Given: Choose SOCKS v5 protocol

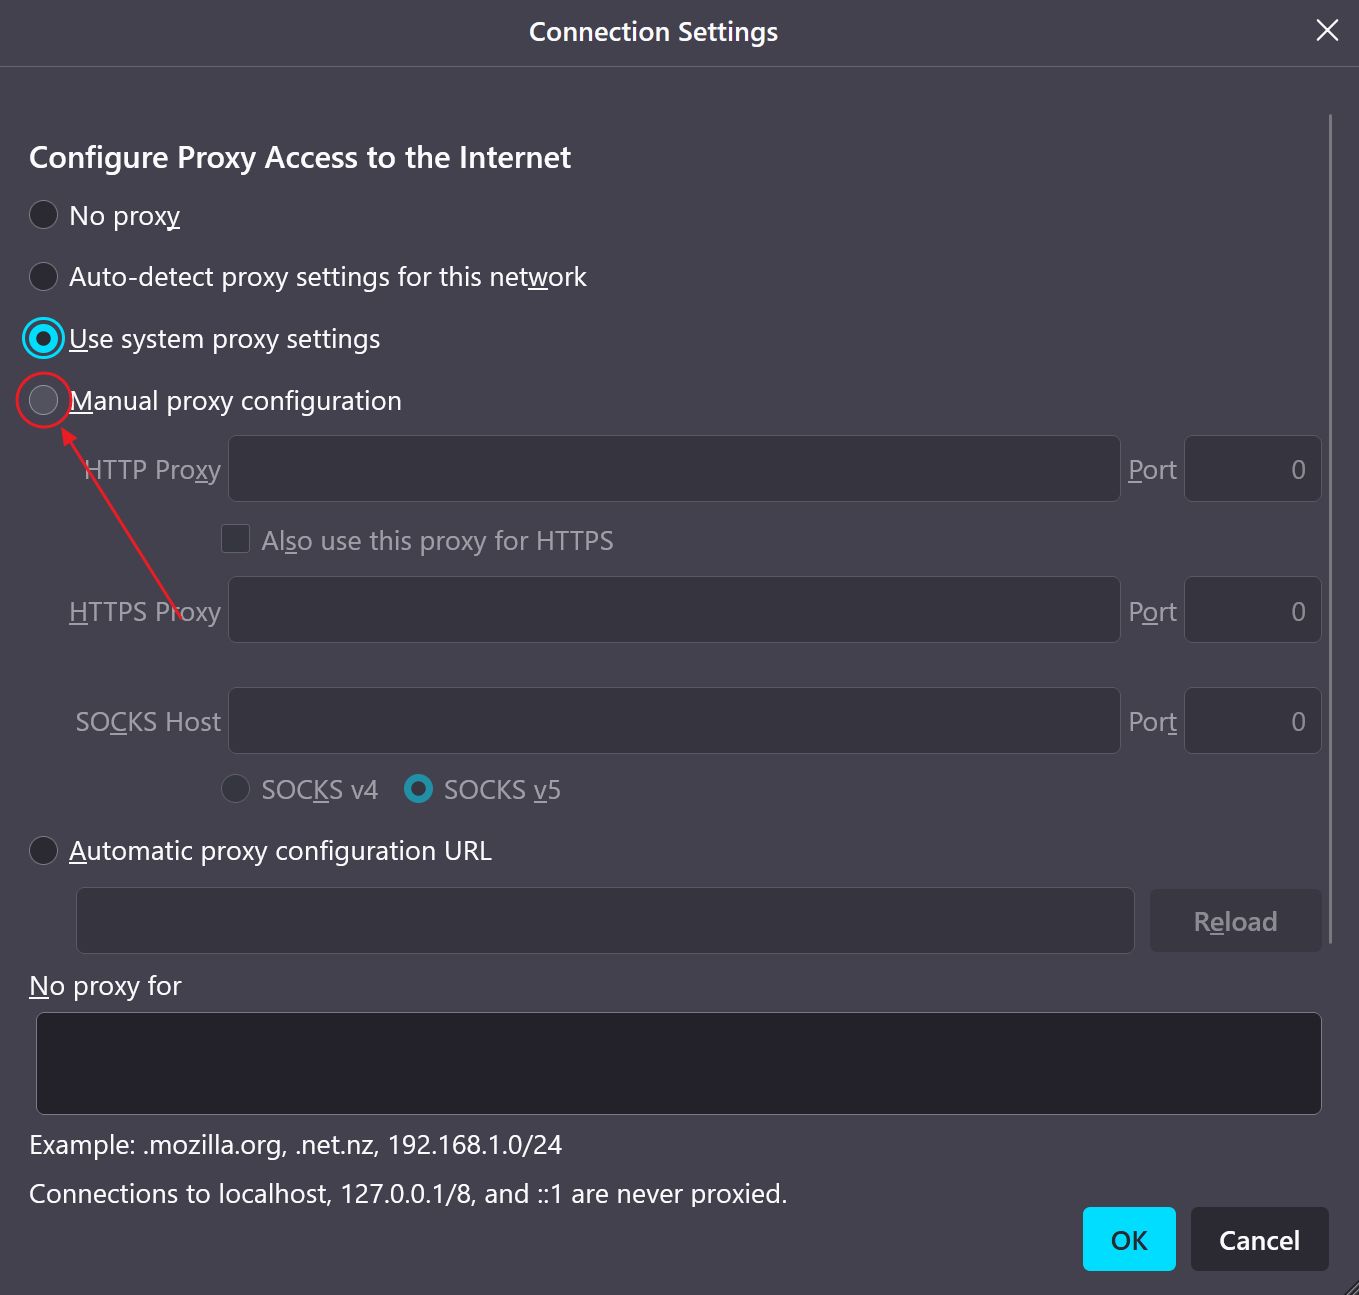Looking at the screenshot, I should 418,789.
